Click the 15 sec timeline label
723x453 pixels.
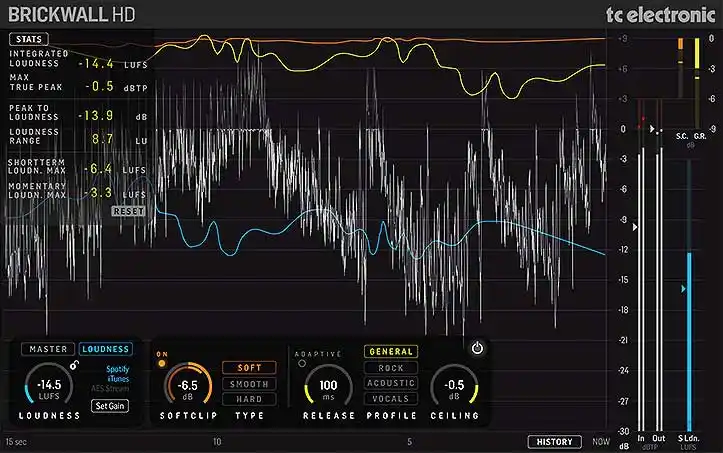16,442
